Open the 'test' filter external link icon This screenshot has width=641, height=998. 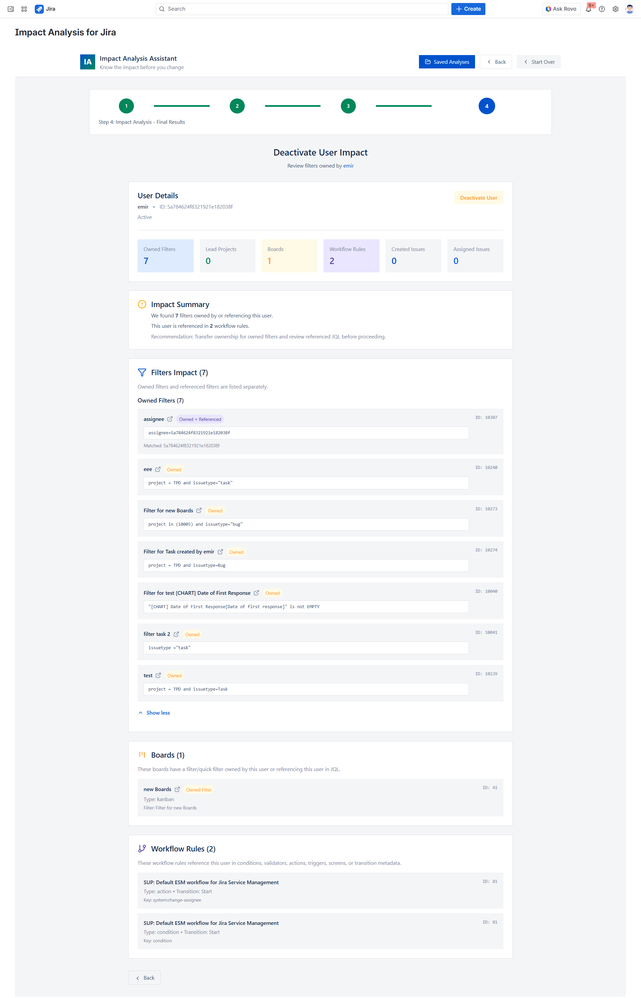click(x=158, y=675)
